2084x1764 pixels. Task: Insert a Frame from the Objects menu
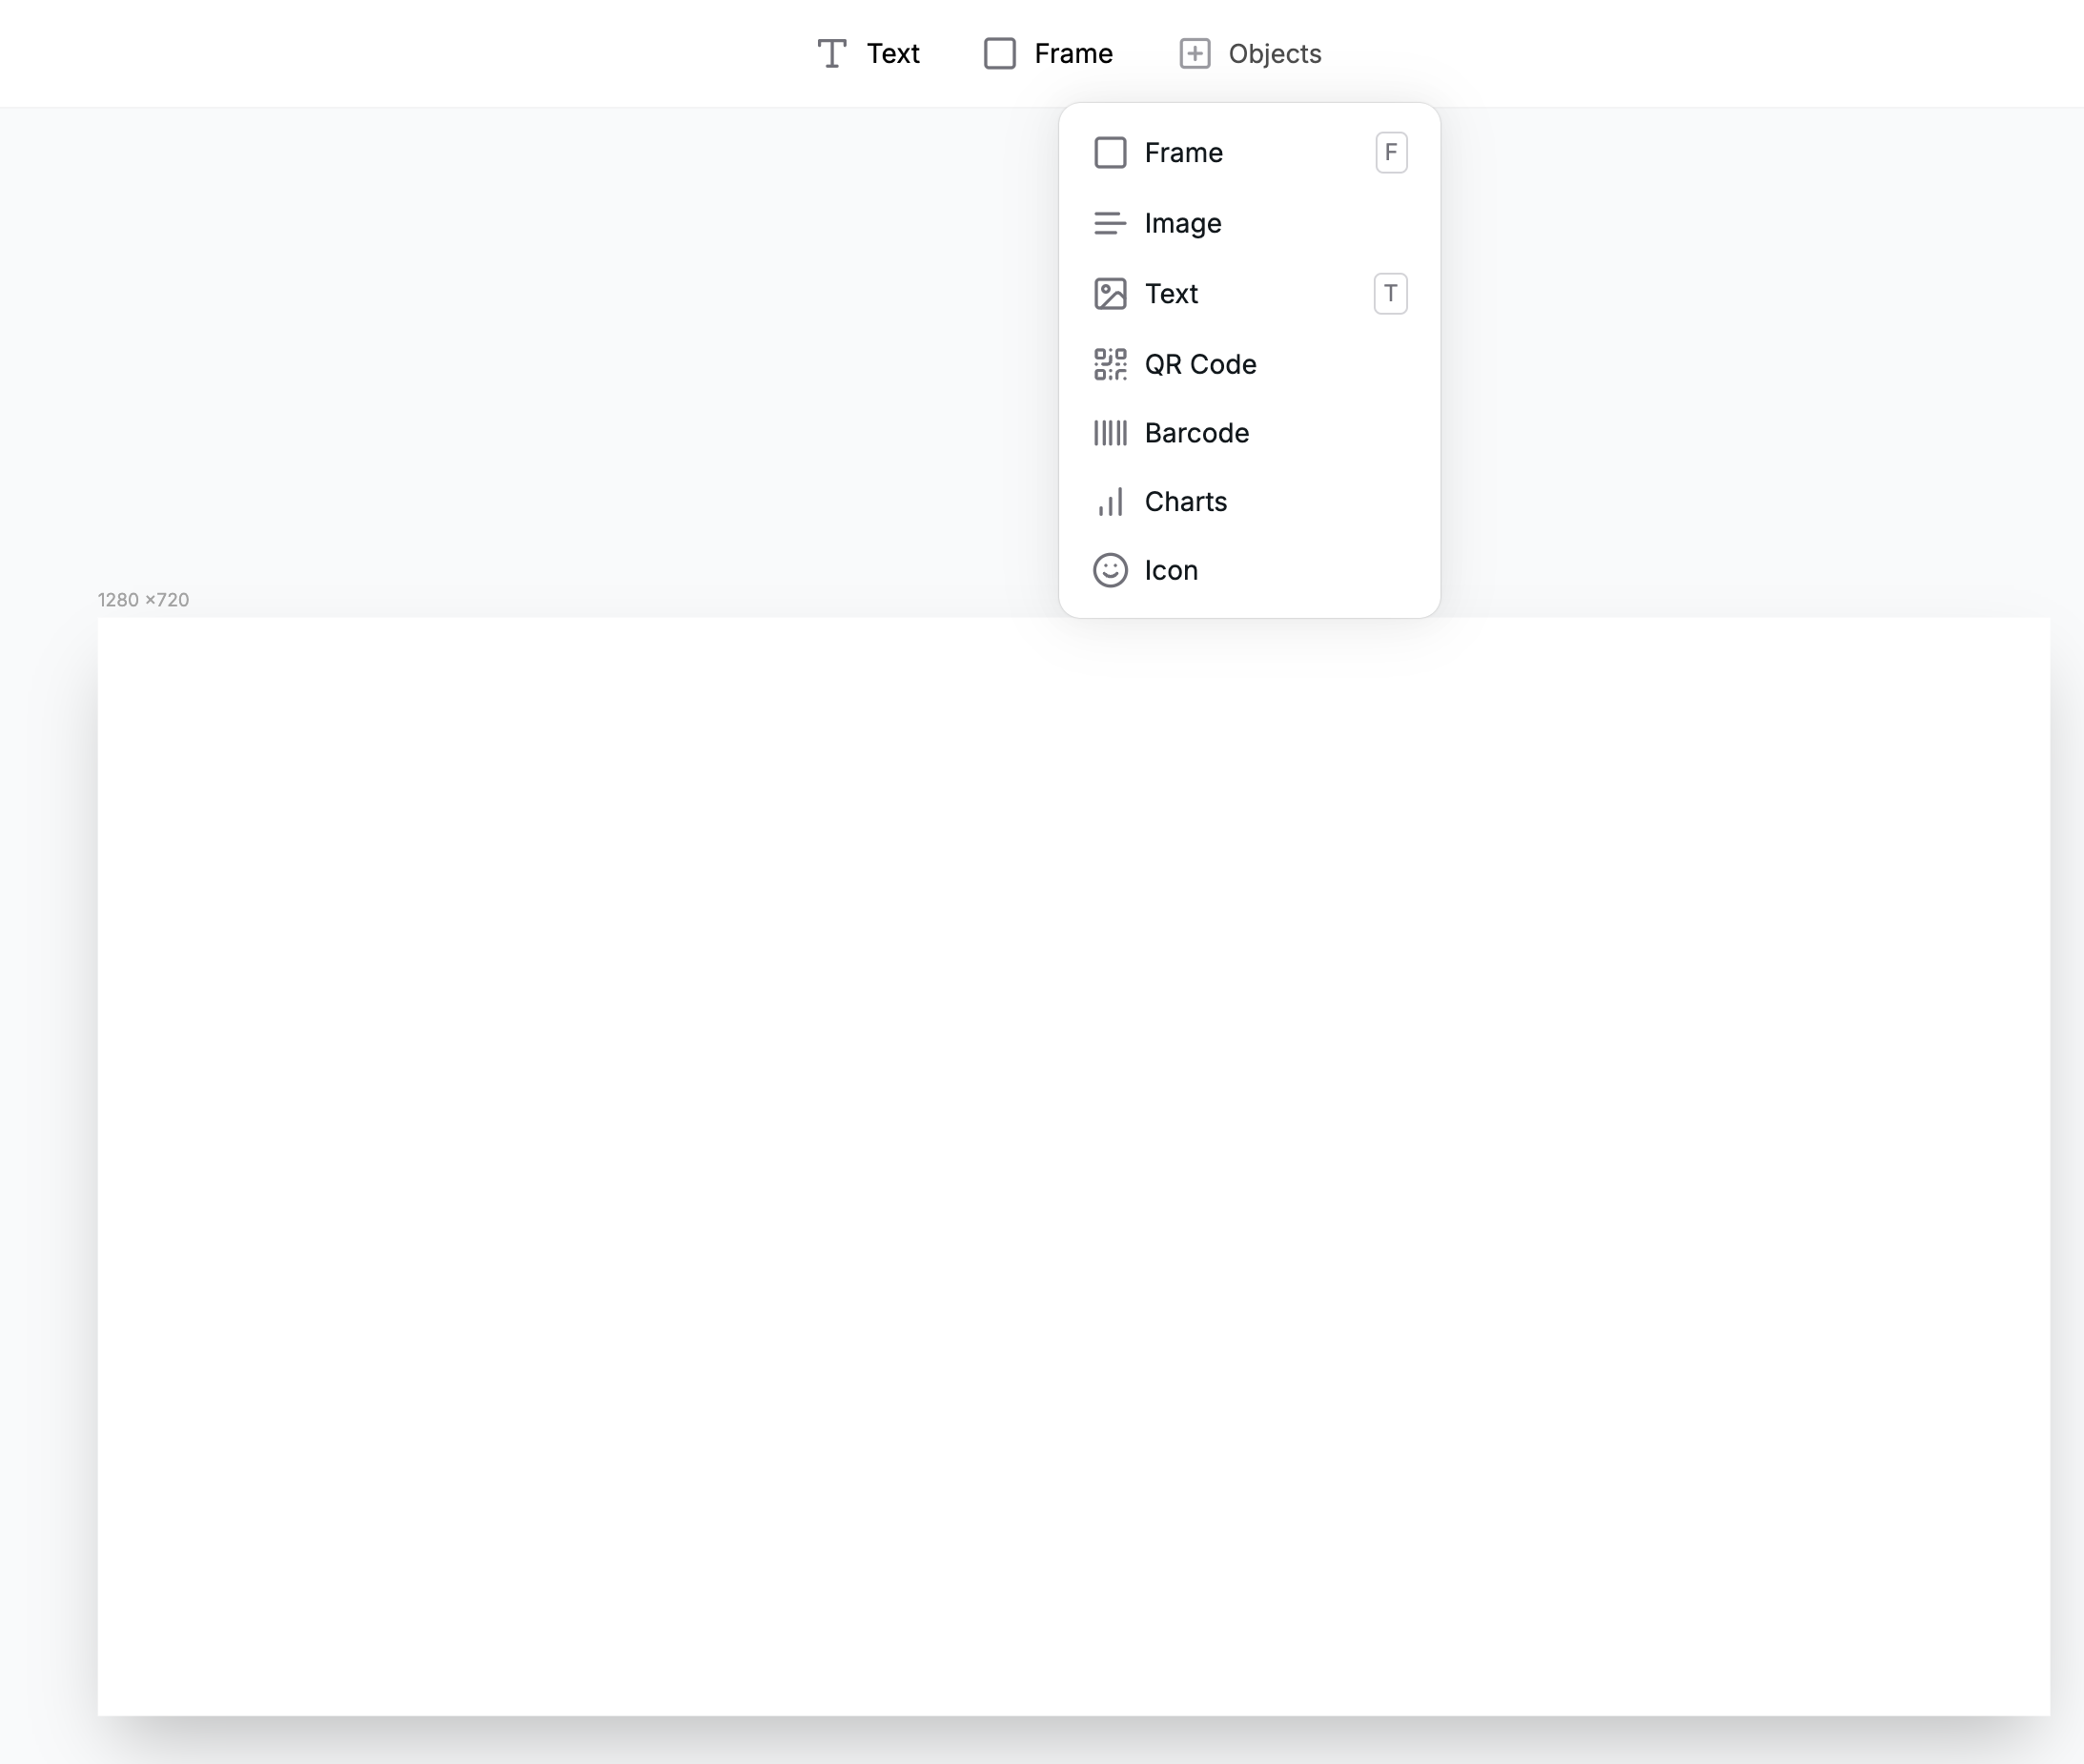click(x=1184, y=152)
